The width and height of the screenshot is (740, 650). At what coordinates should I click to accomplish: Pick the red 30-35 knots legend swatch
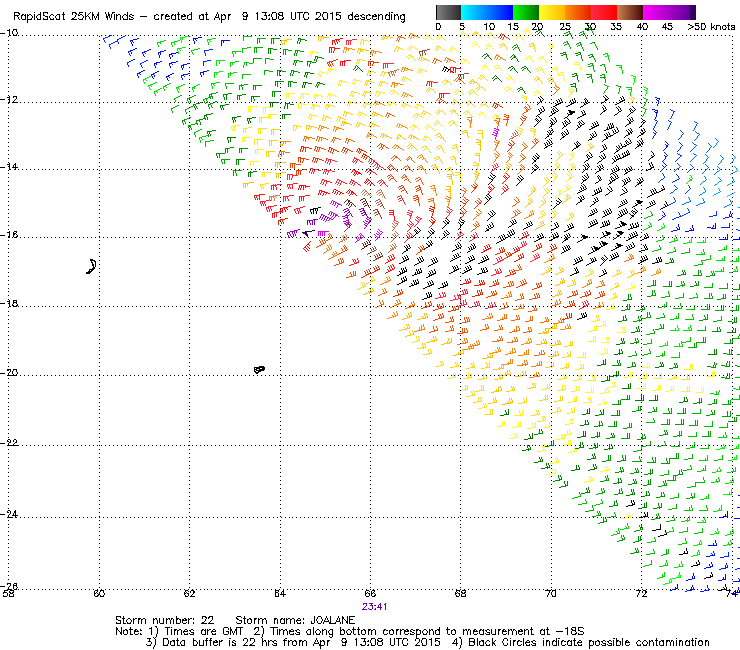[604, 12]
